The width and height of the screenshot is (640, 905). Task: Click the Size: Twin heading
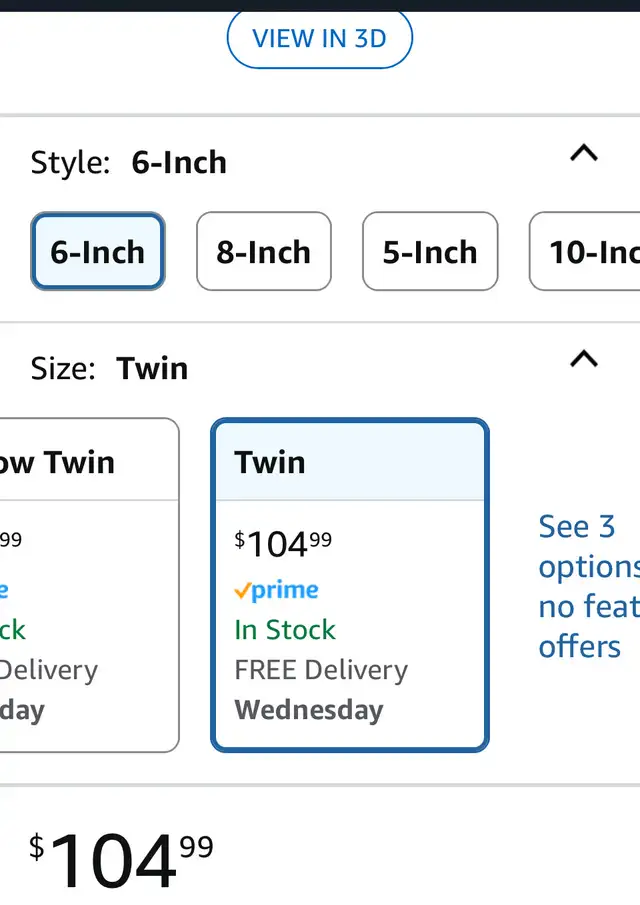[x=109, y=368]
